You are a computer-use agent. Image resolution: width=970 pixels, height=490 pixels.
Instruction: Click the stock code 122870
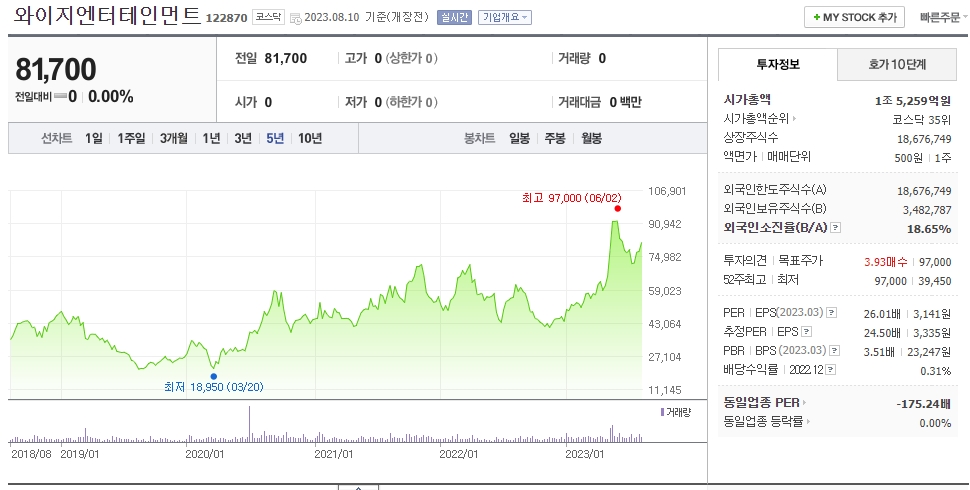coord(226,18)
